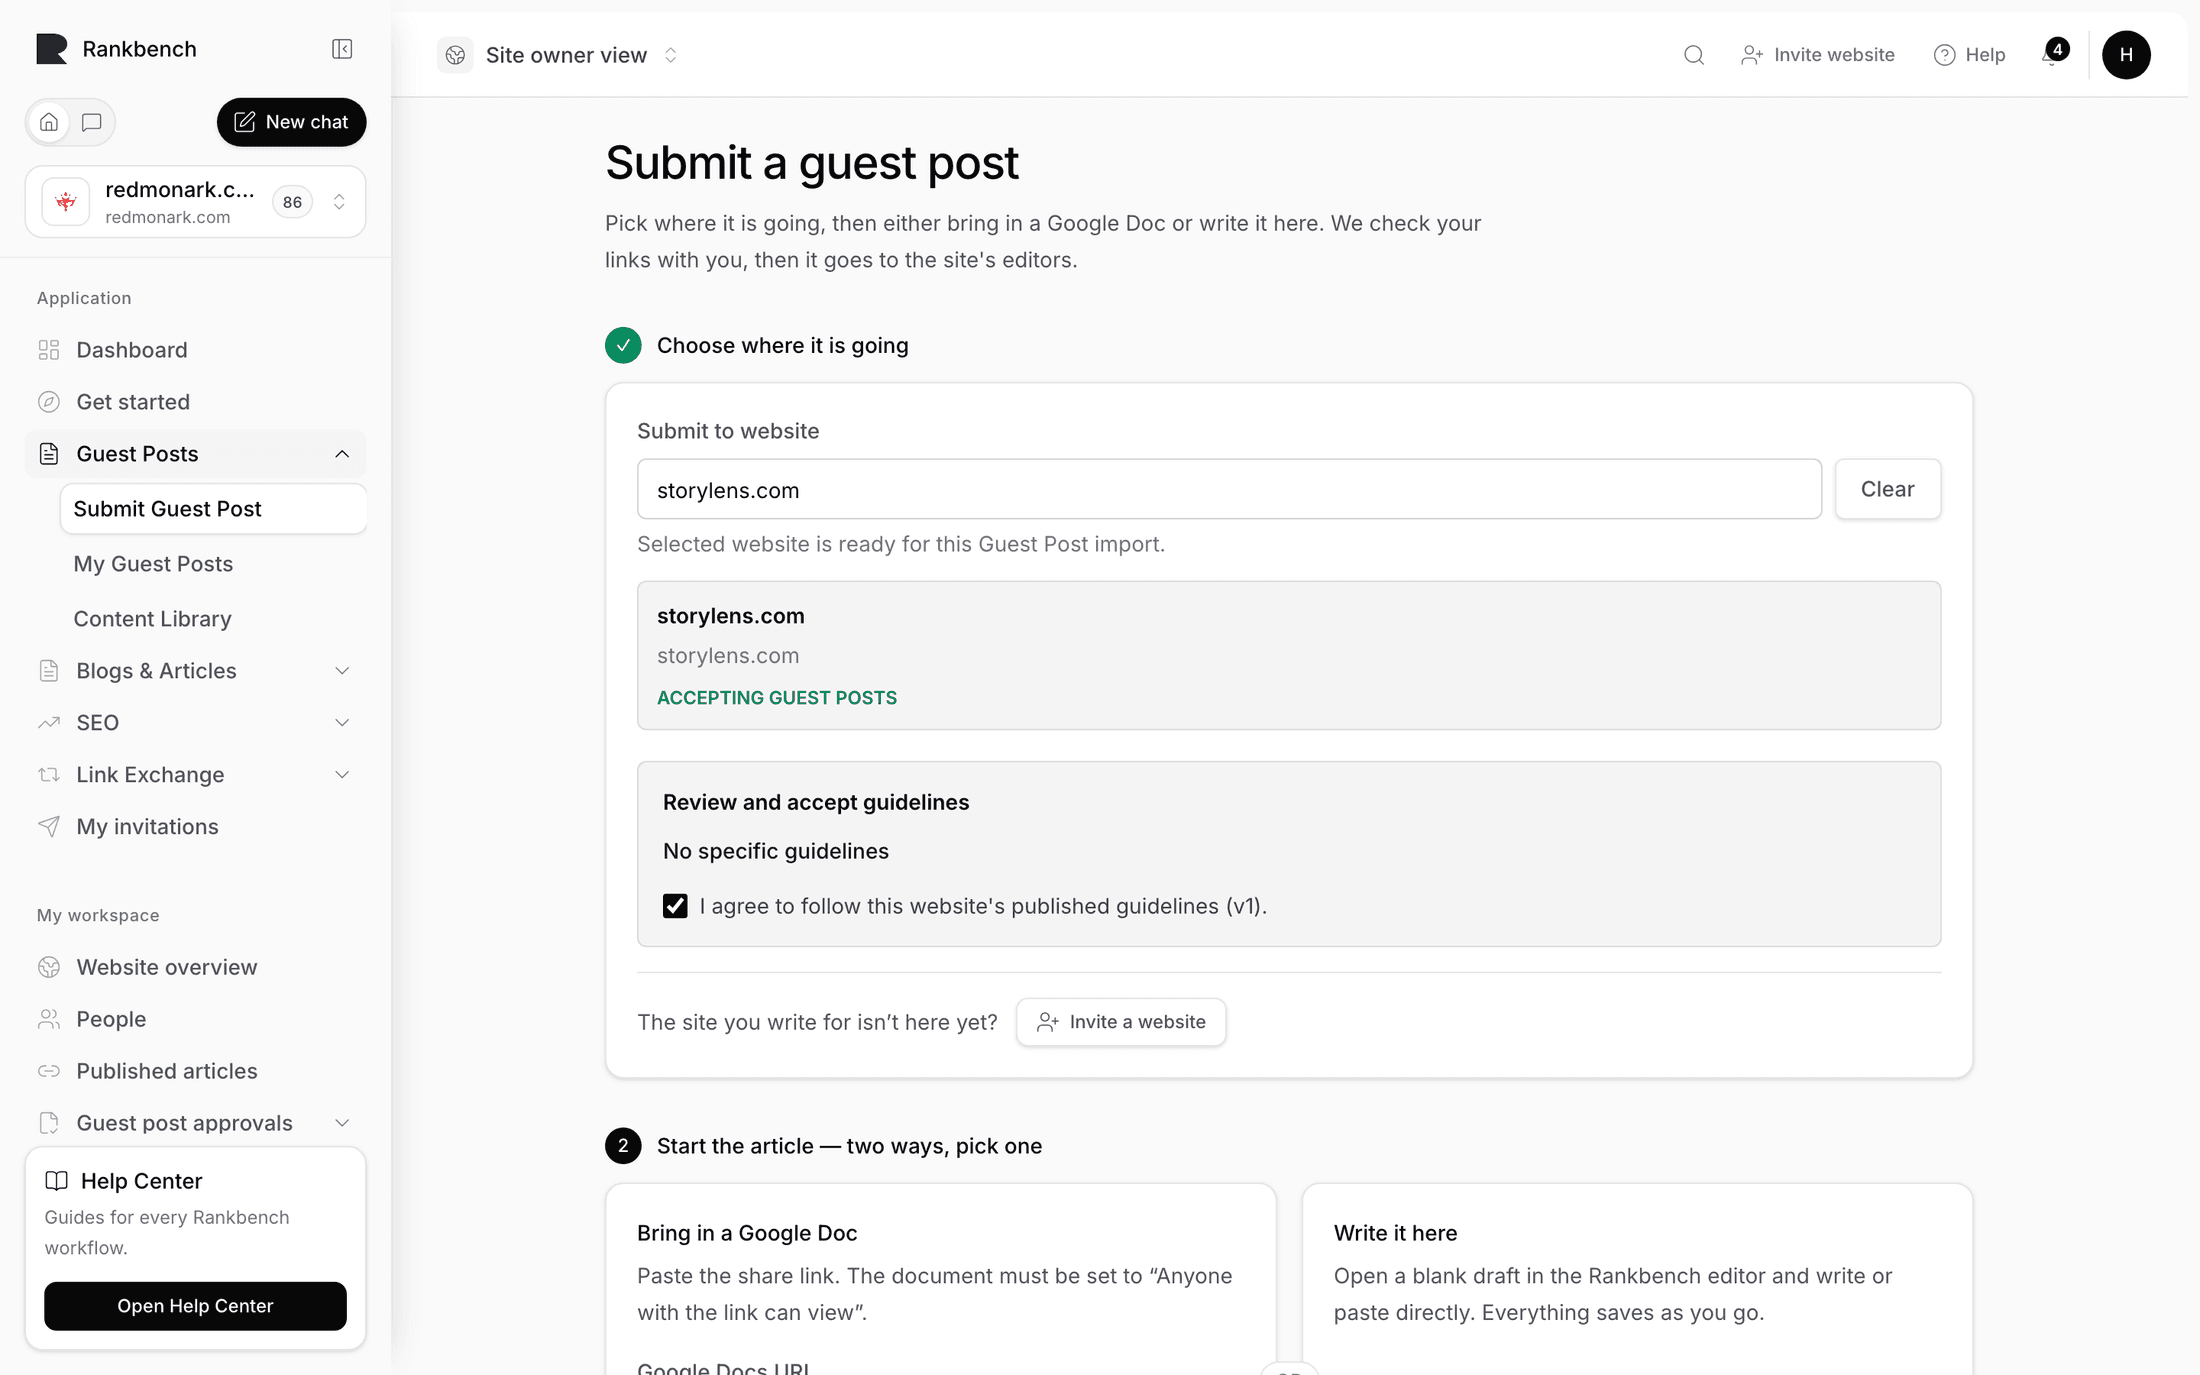Open the chat bubble icon tab

pos(92,122)
